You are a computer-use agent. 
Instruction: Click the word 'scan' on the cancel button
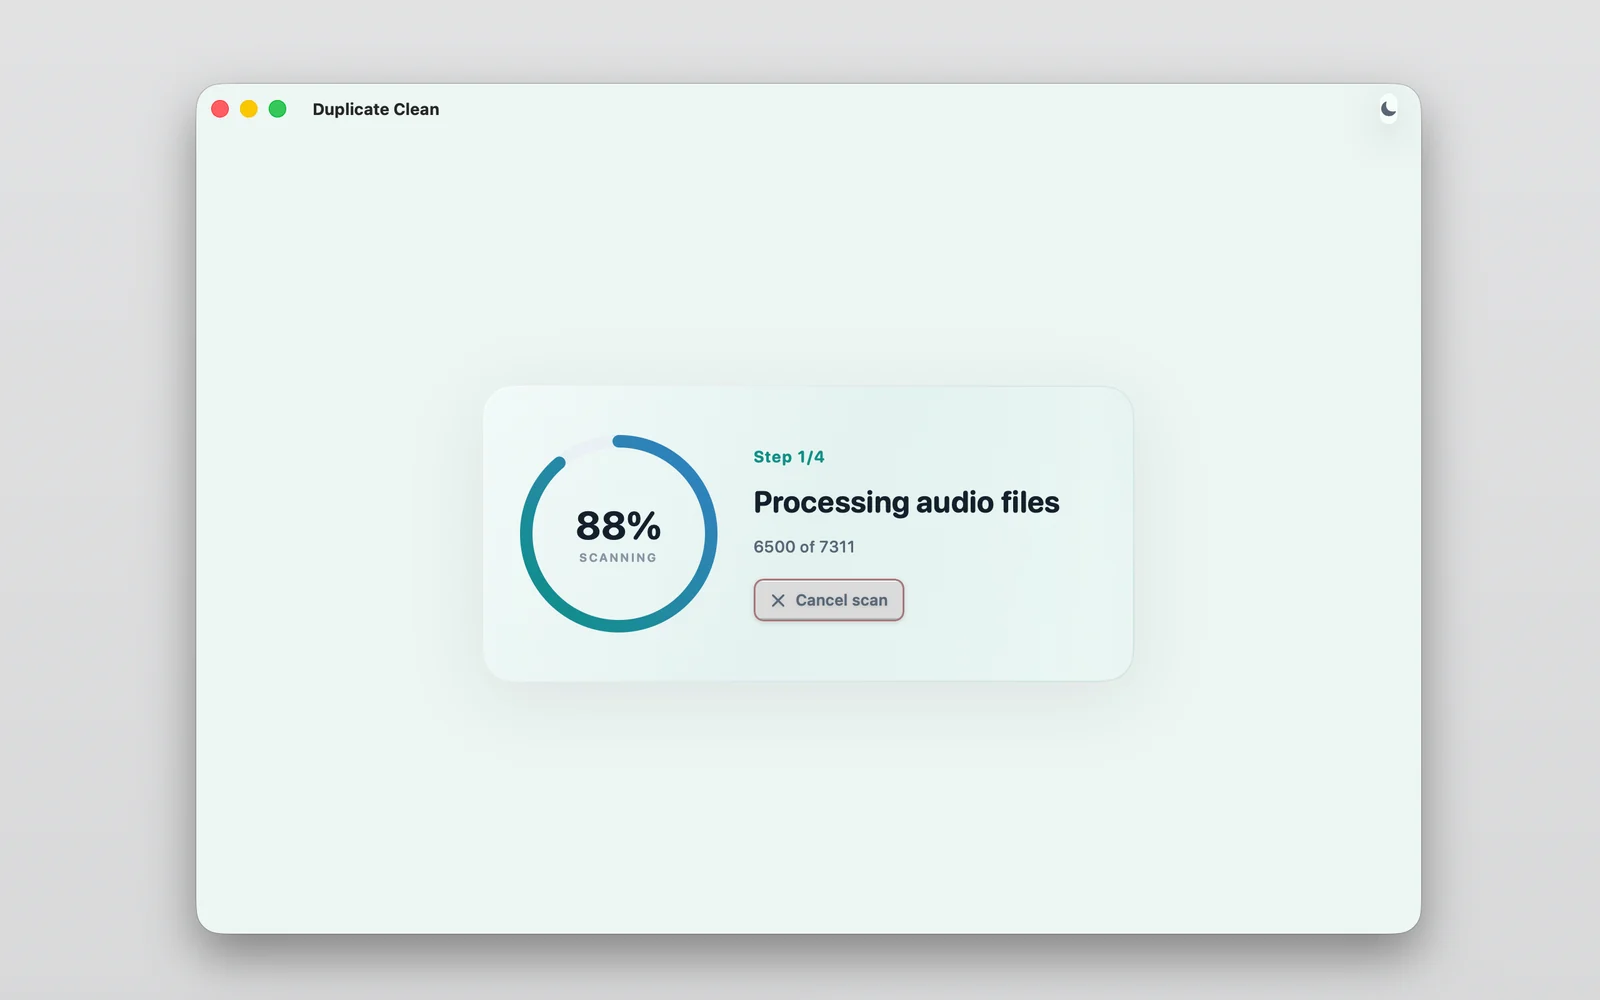(869, 600)
